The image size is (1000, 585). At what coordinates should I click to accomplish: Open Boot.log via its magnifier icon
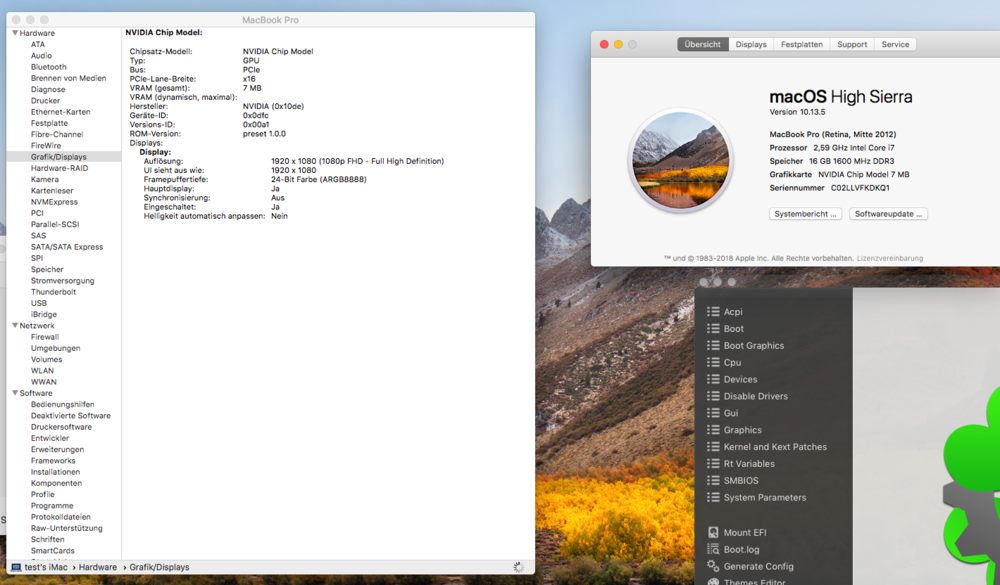(x=713, y=549)
